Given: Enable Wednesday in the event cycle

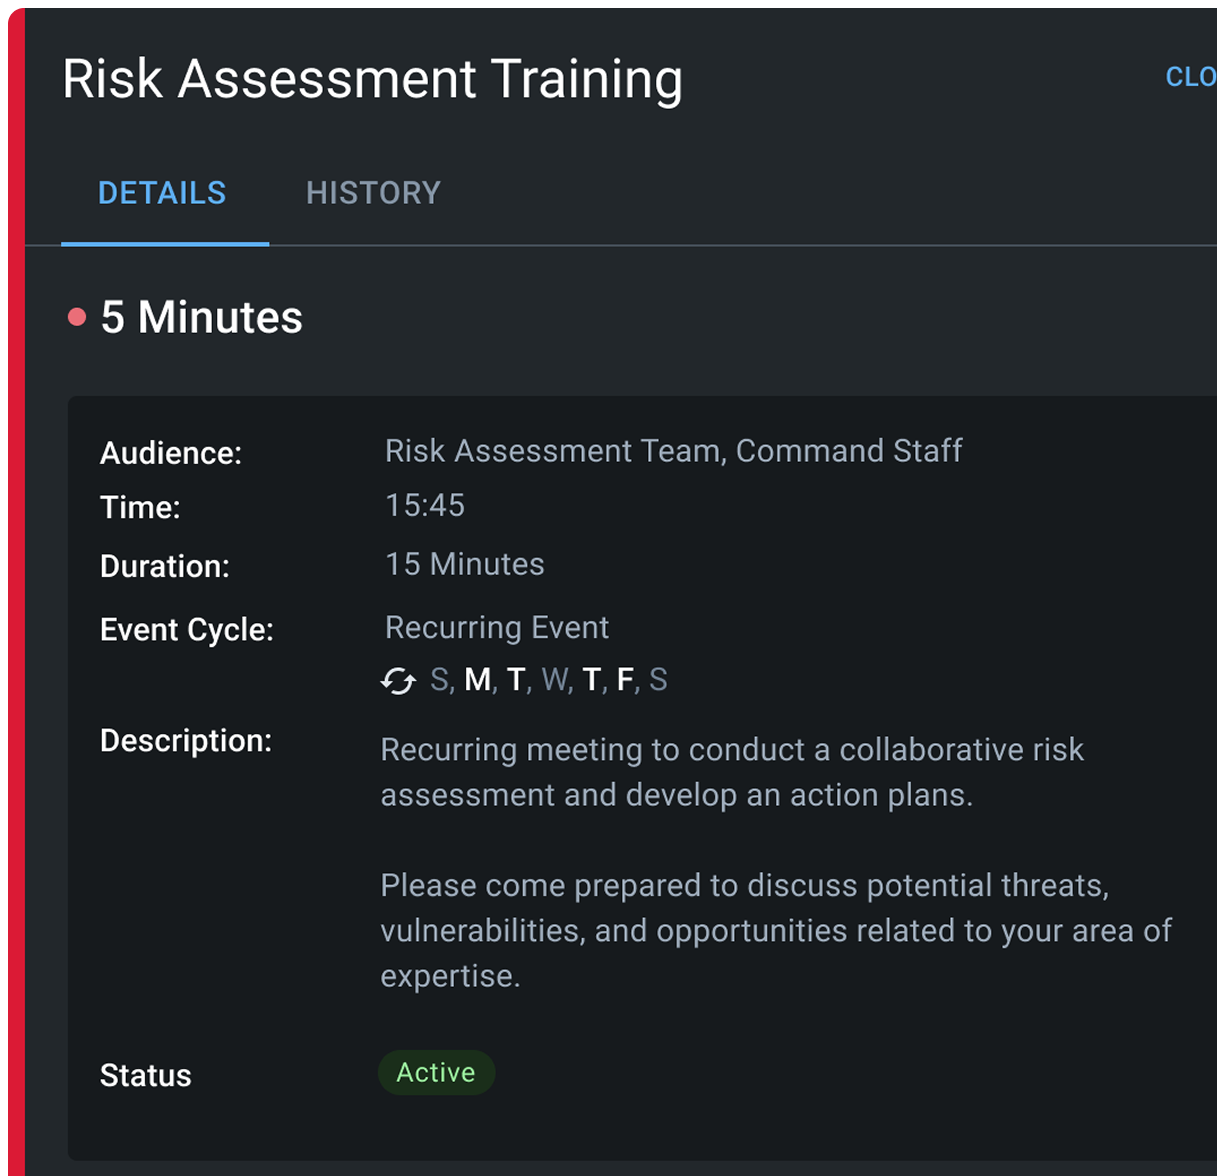Looking at the screenshot, I should [x=554, y=681].
